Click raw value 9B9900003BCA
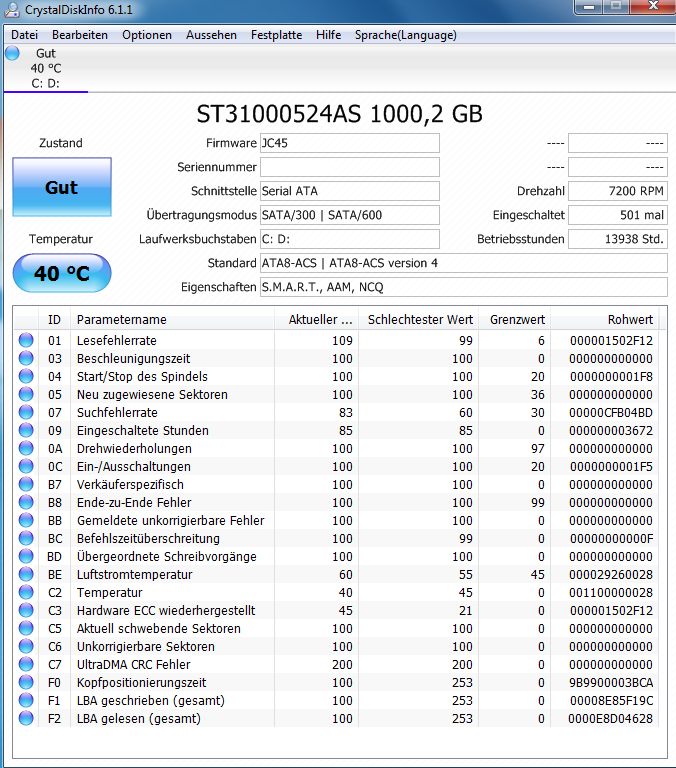Screen dimensions: 676x768 [611, 682]
